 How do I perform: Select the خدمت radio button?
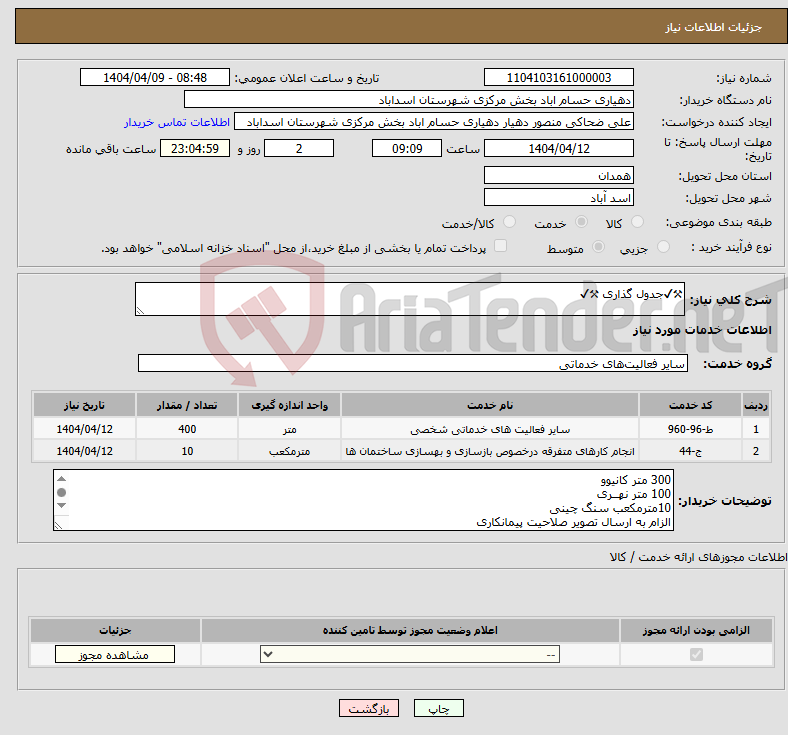pyautogui.click(x=581, y=222)
